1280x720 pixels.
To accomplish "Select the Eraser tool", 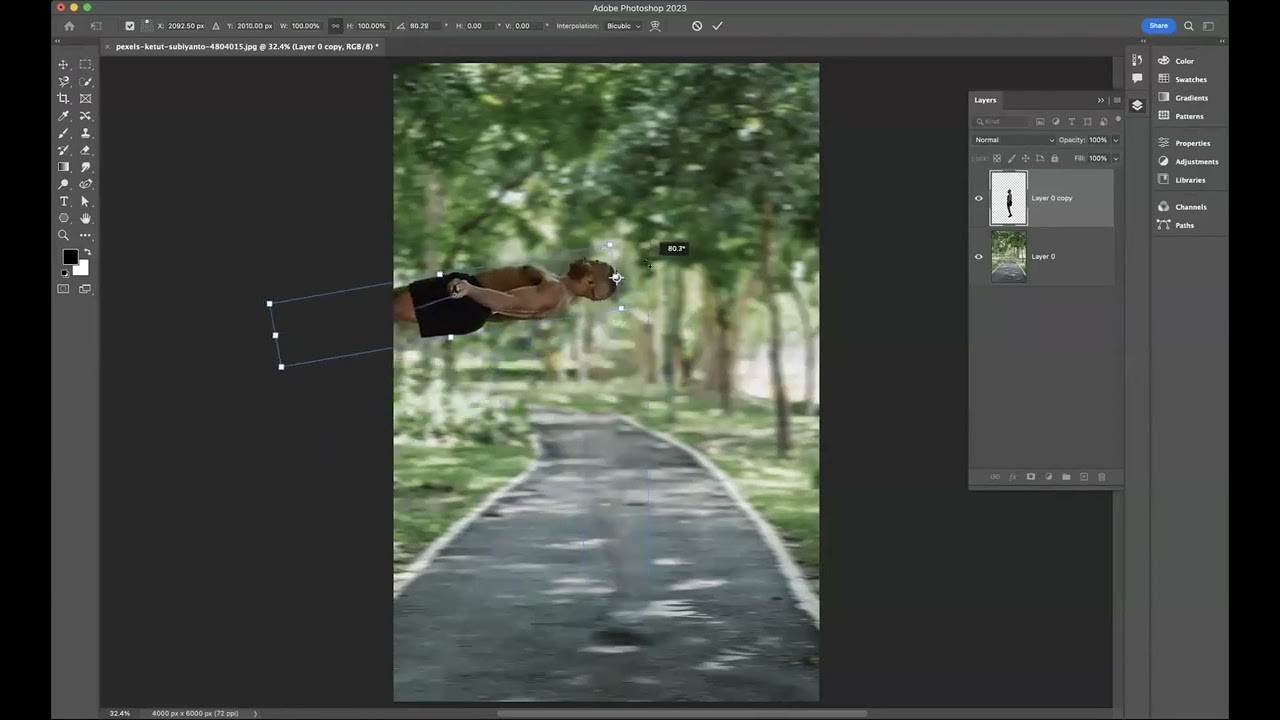I will click(85, 150).
